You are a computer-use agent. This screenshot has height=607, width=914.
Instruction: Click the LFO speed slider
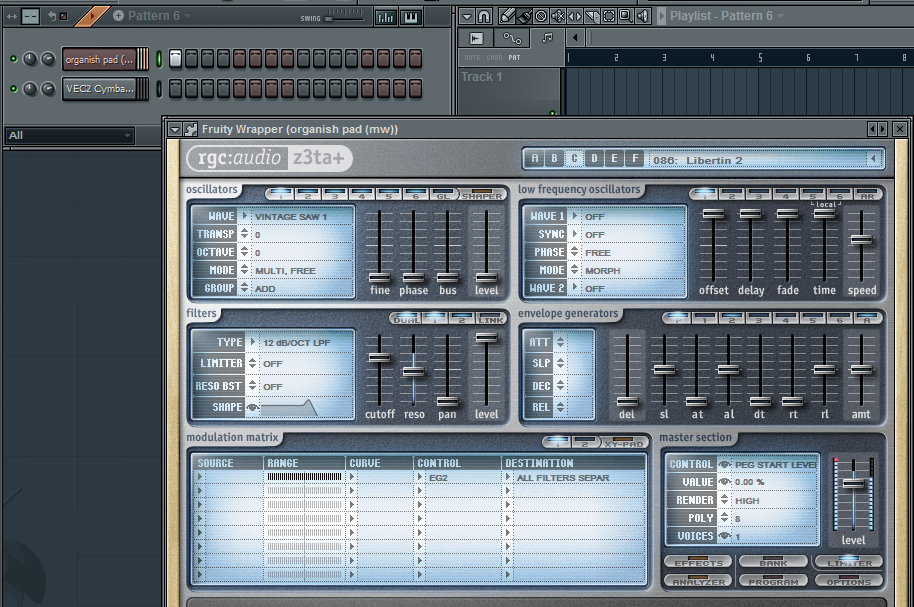point(862,240)
